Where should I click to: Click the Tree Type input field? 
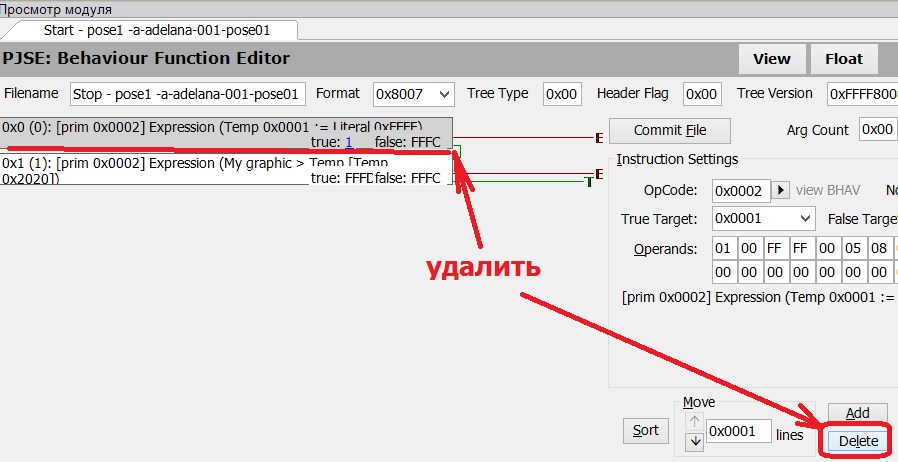pyautogui.click(x=562, y=94)
